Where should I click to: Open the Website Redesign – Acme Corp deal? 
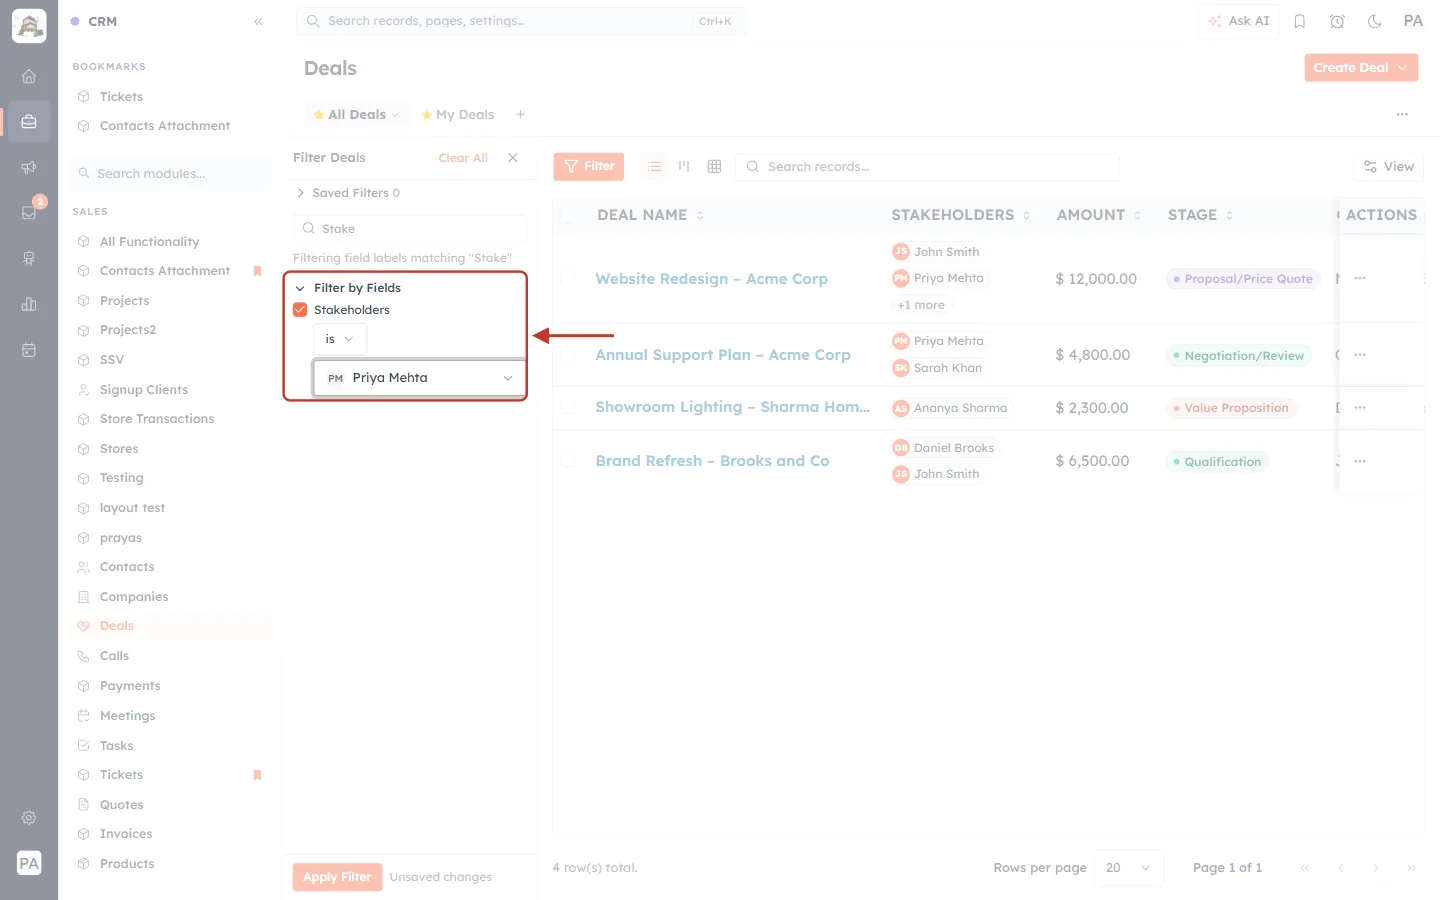tap(711, 279)
